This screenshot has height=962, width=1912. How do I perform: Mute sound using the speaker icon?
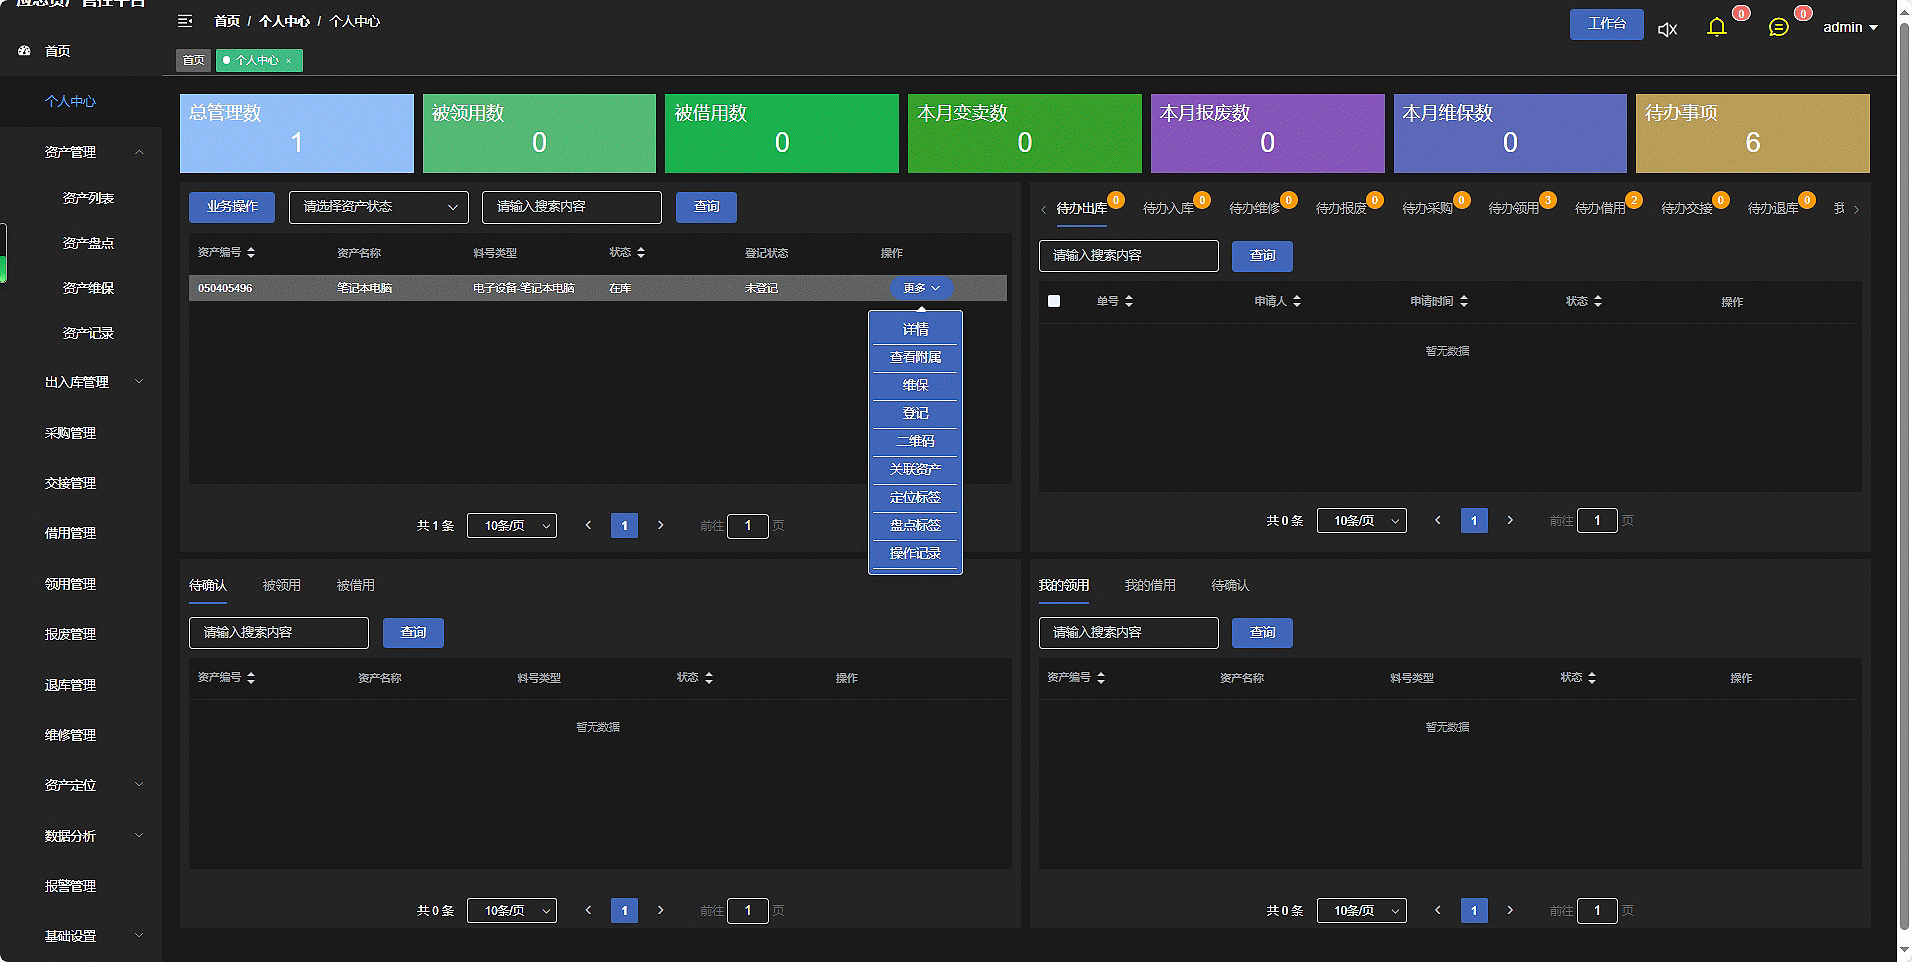1667,29
